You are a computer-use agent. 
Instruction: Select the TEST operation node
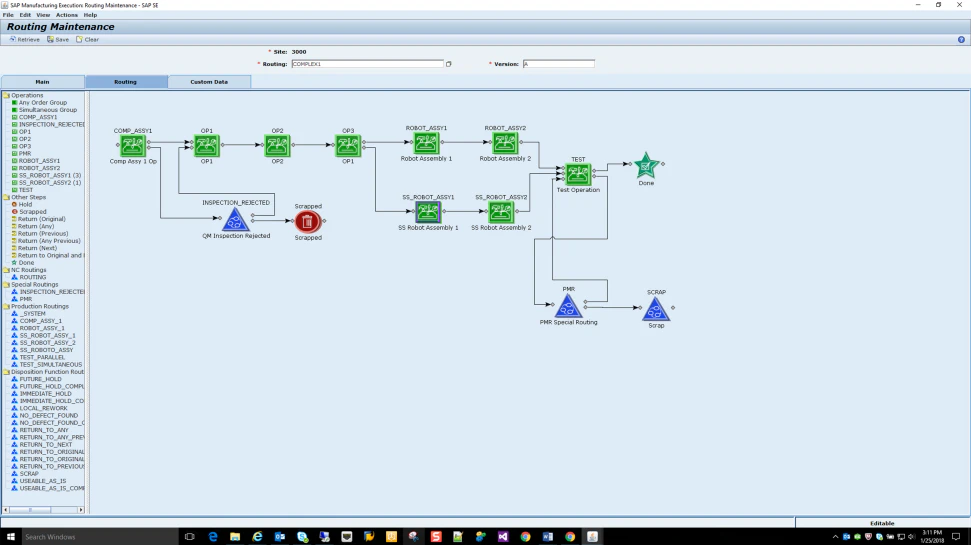pos(578,175)
